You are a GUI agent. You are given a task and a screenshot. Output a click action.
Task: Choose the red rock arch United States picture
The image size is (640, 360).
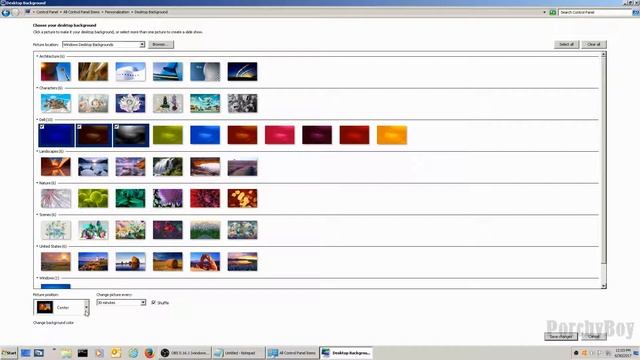point(205,262)
